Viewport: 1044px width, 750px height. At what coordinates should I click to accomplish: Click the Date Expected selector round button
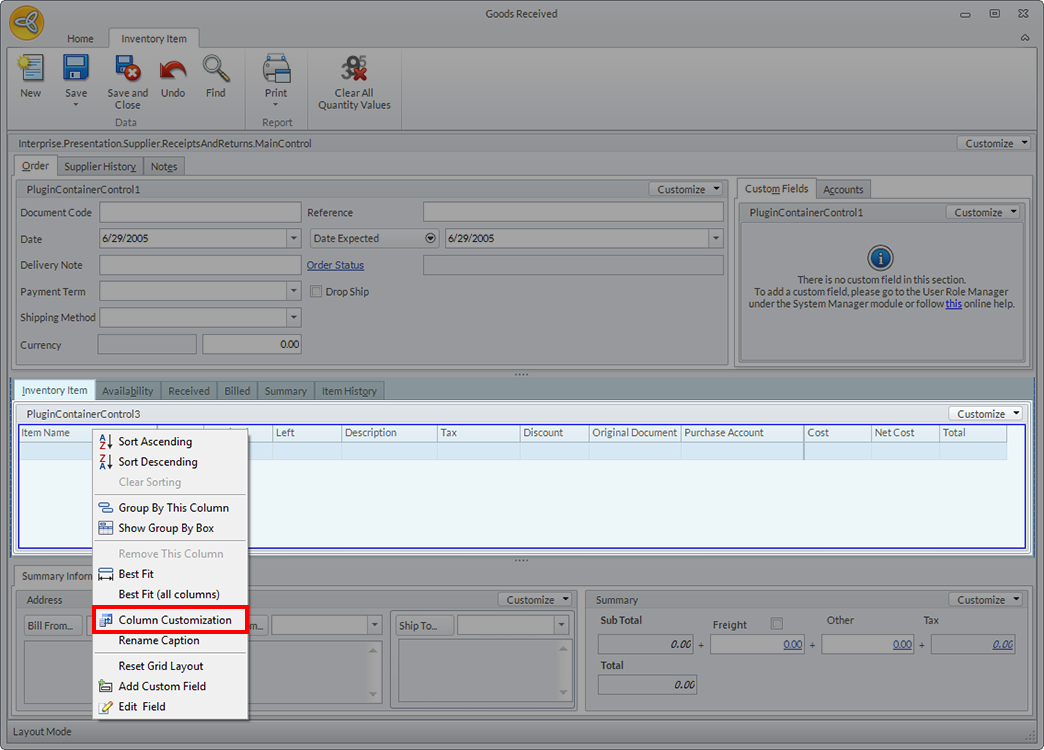(431, 239)
